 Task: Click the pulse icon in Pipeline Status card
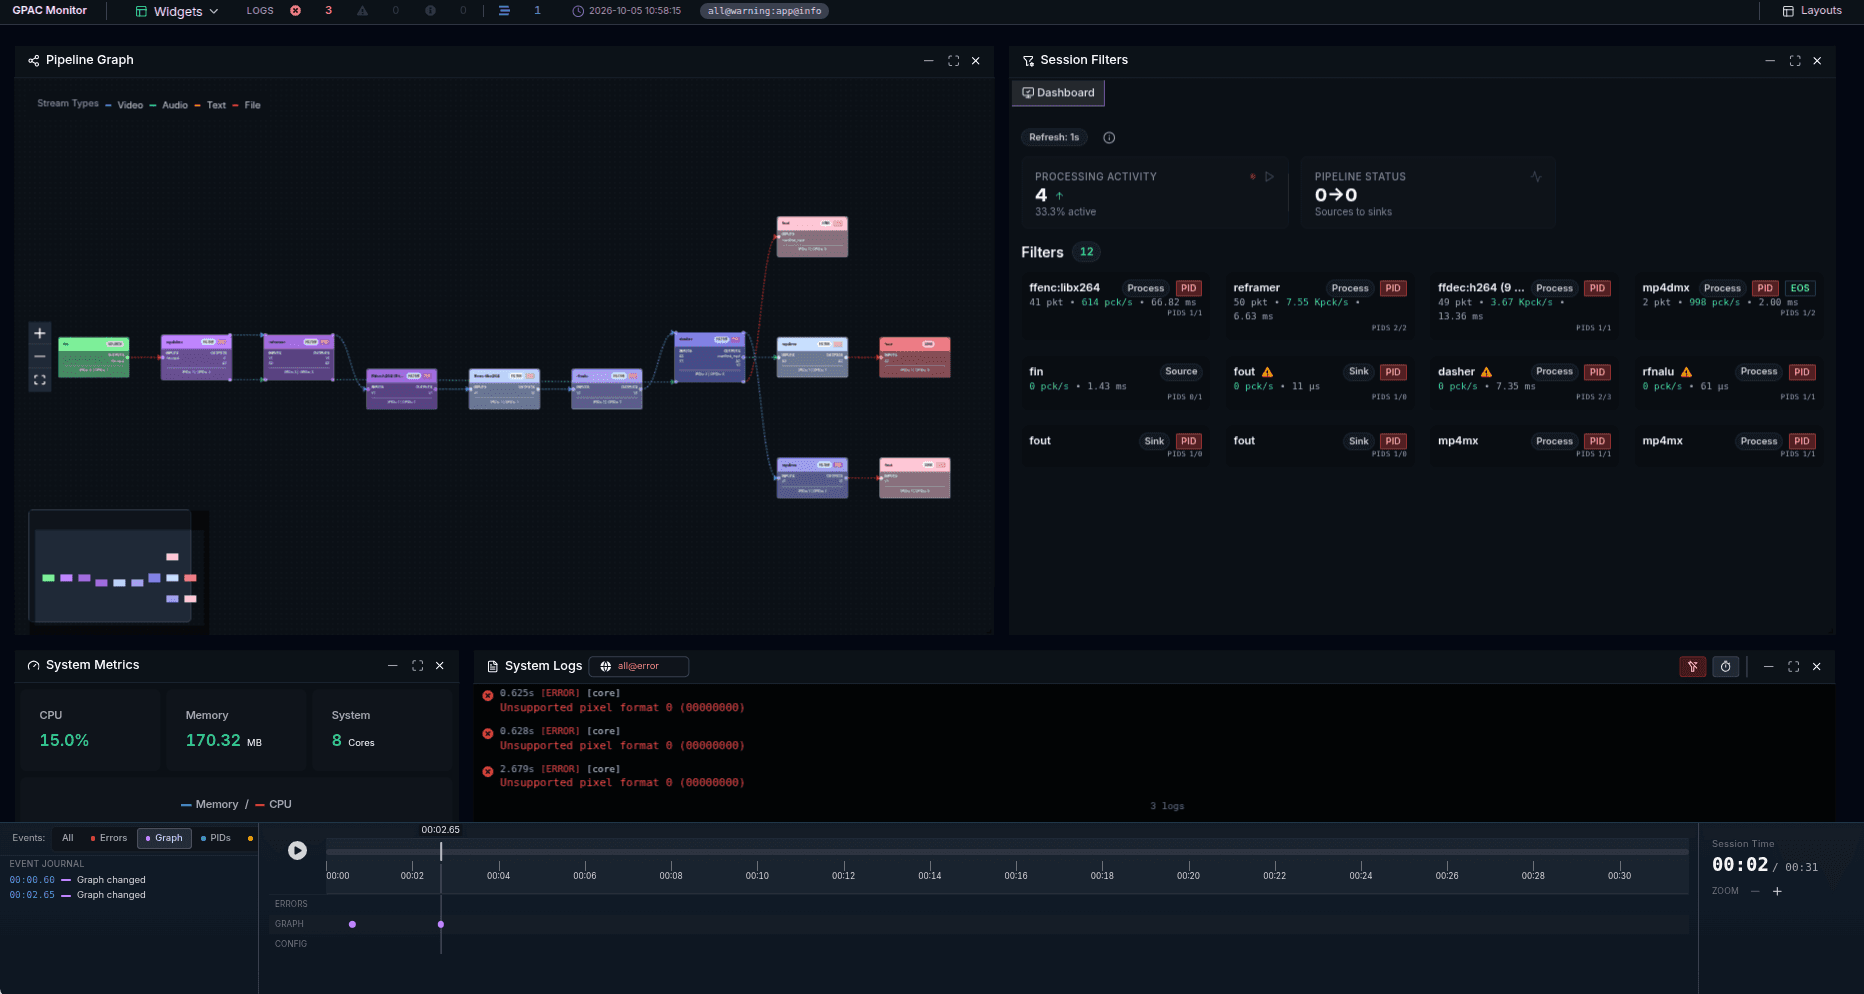point(1536,177)
